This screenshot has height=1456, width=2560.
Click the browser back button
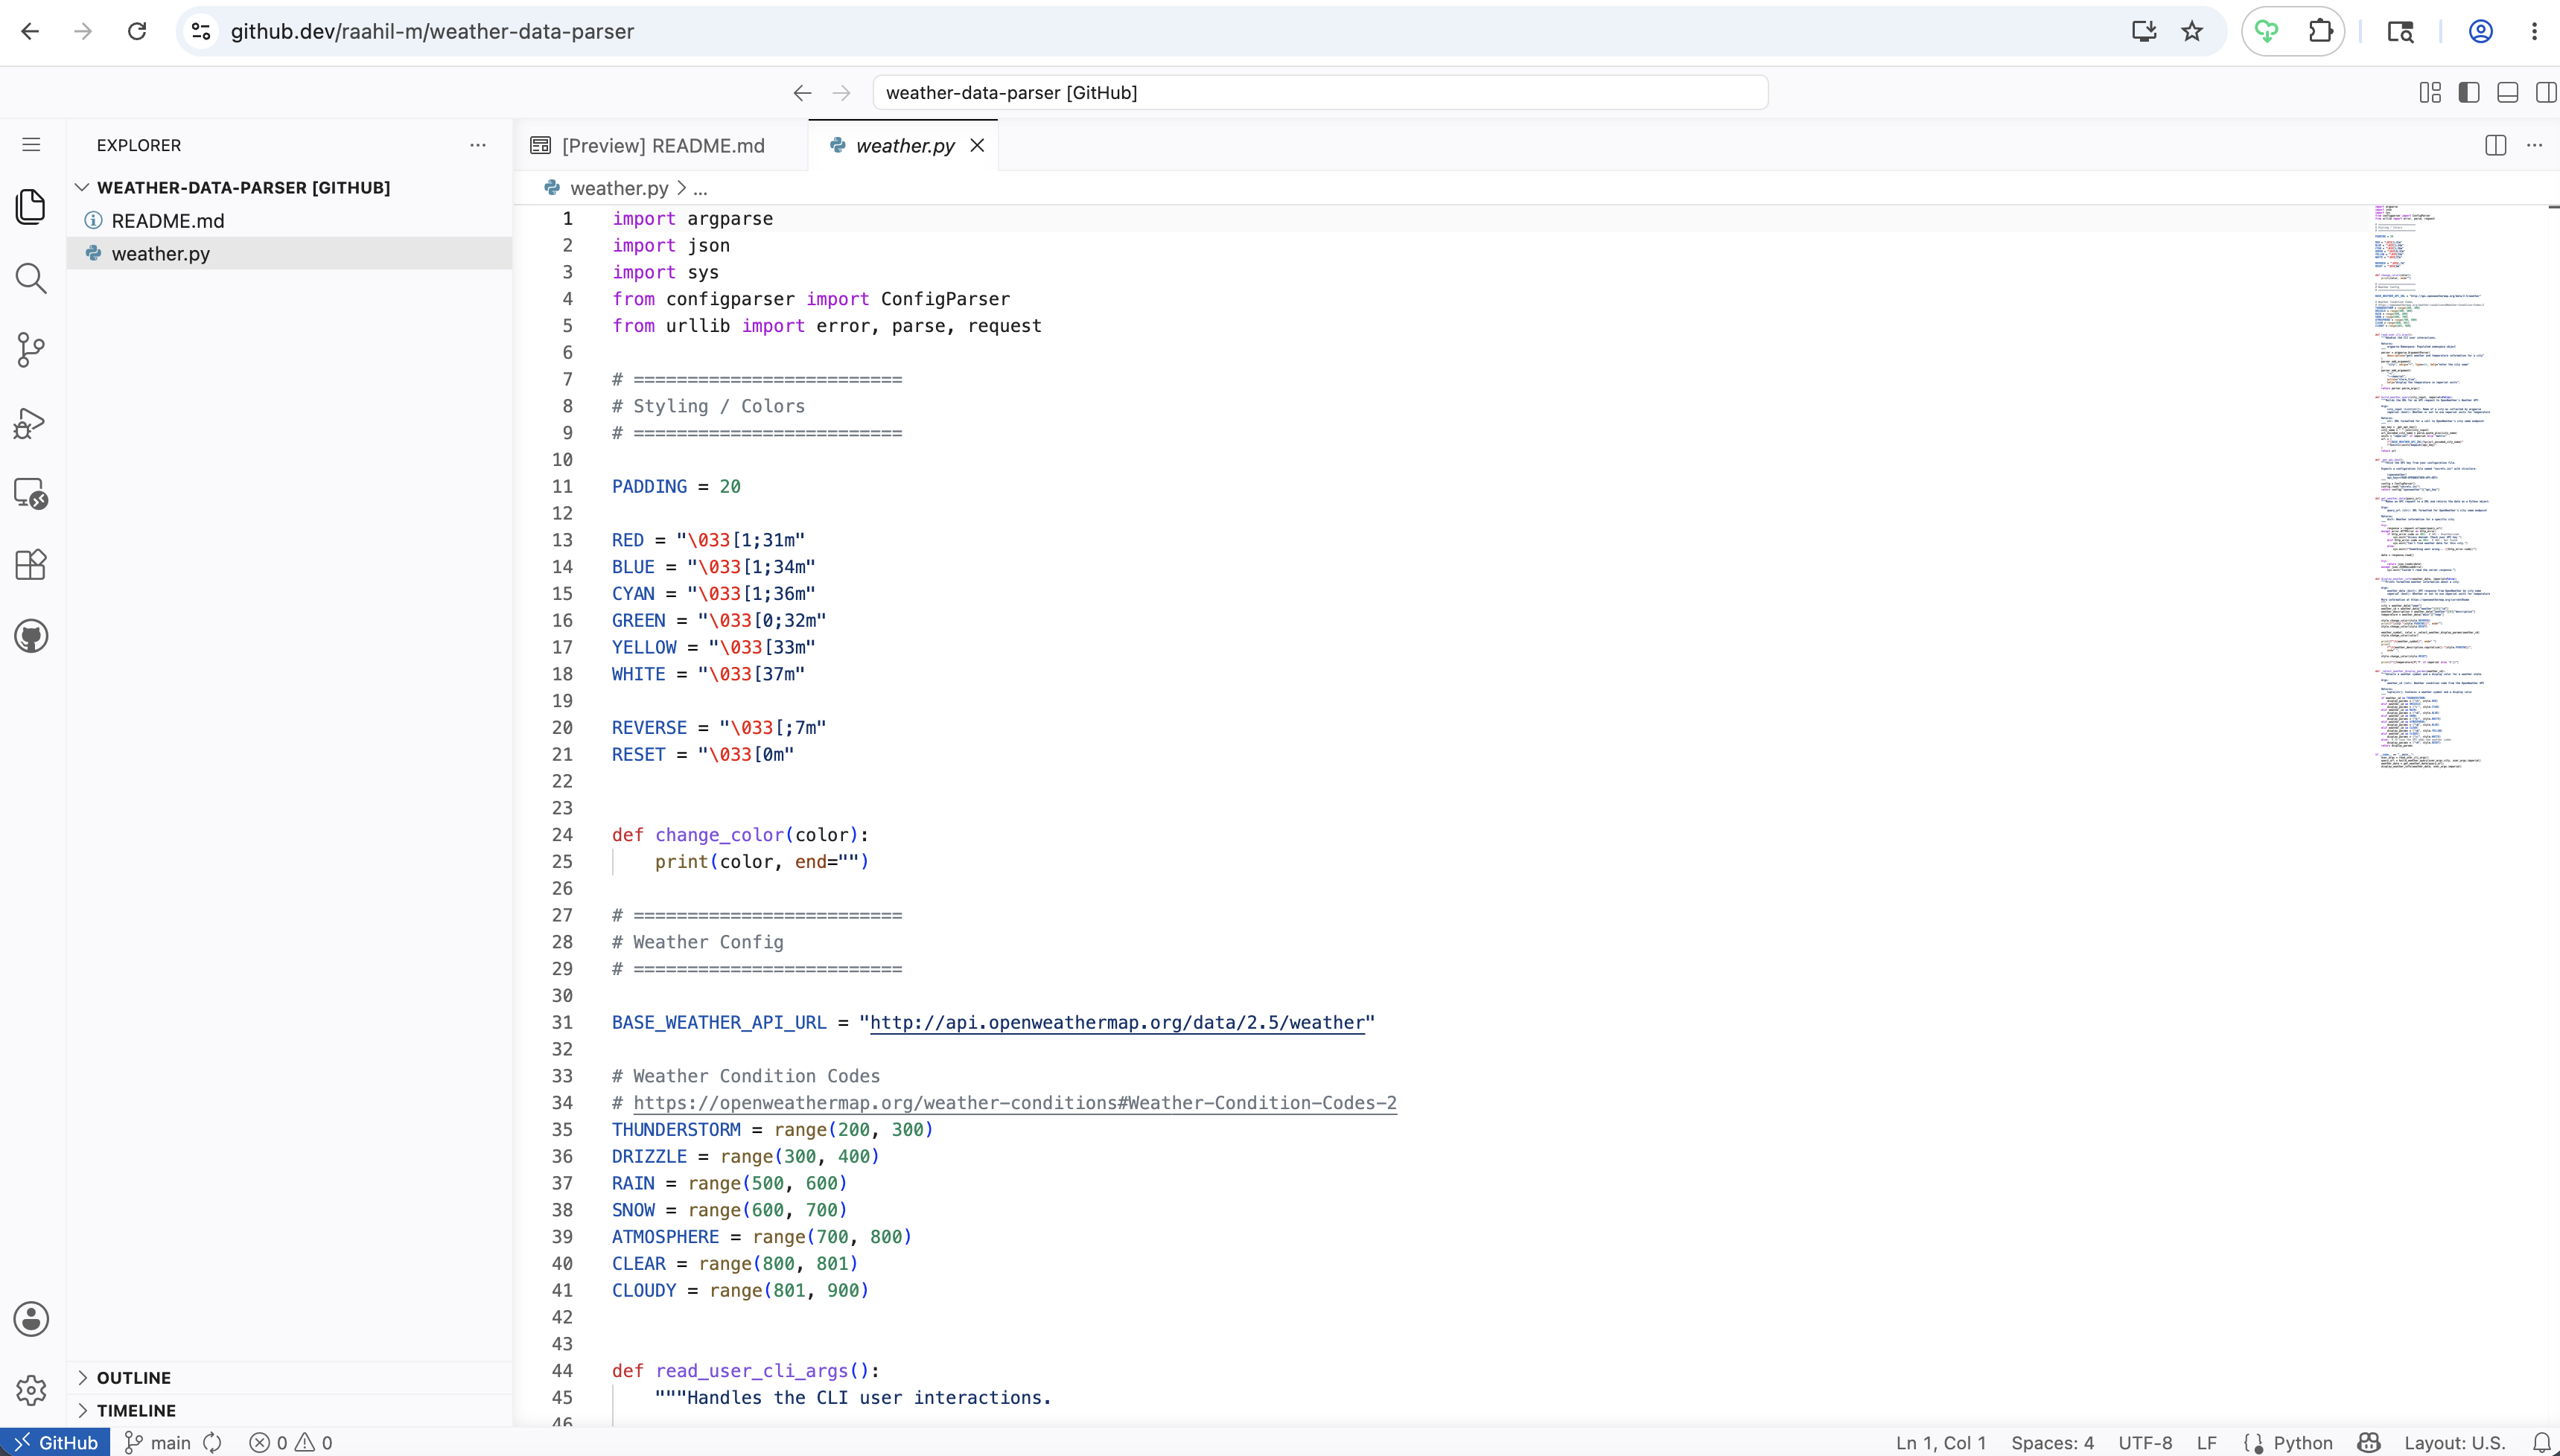point(30,31)
